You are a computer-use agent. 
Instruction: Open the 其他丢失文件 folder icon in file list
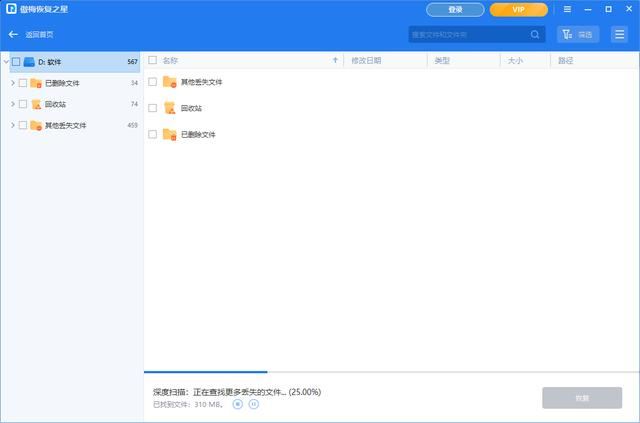point(169,82)
